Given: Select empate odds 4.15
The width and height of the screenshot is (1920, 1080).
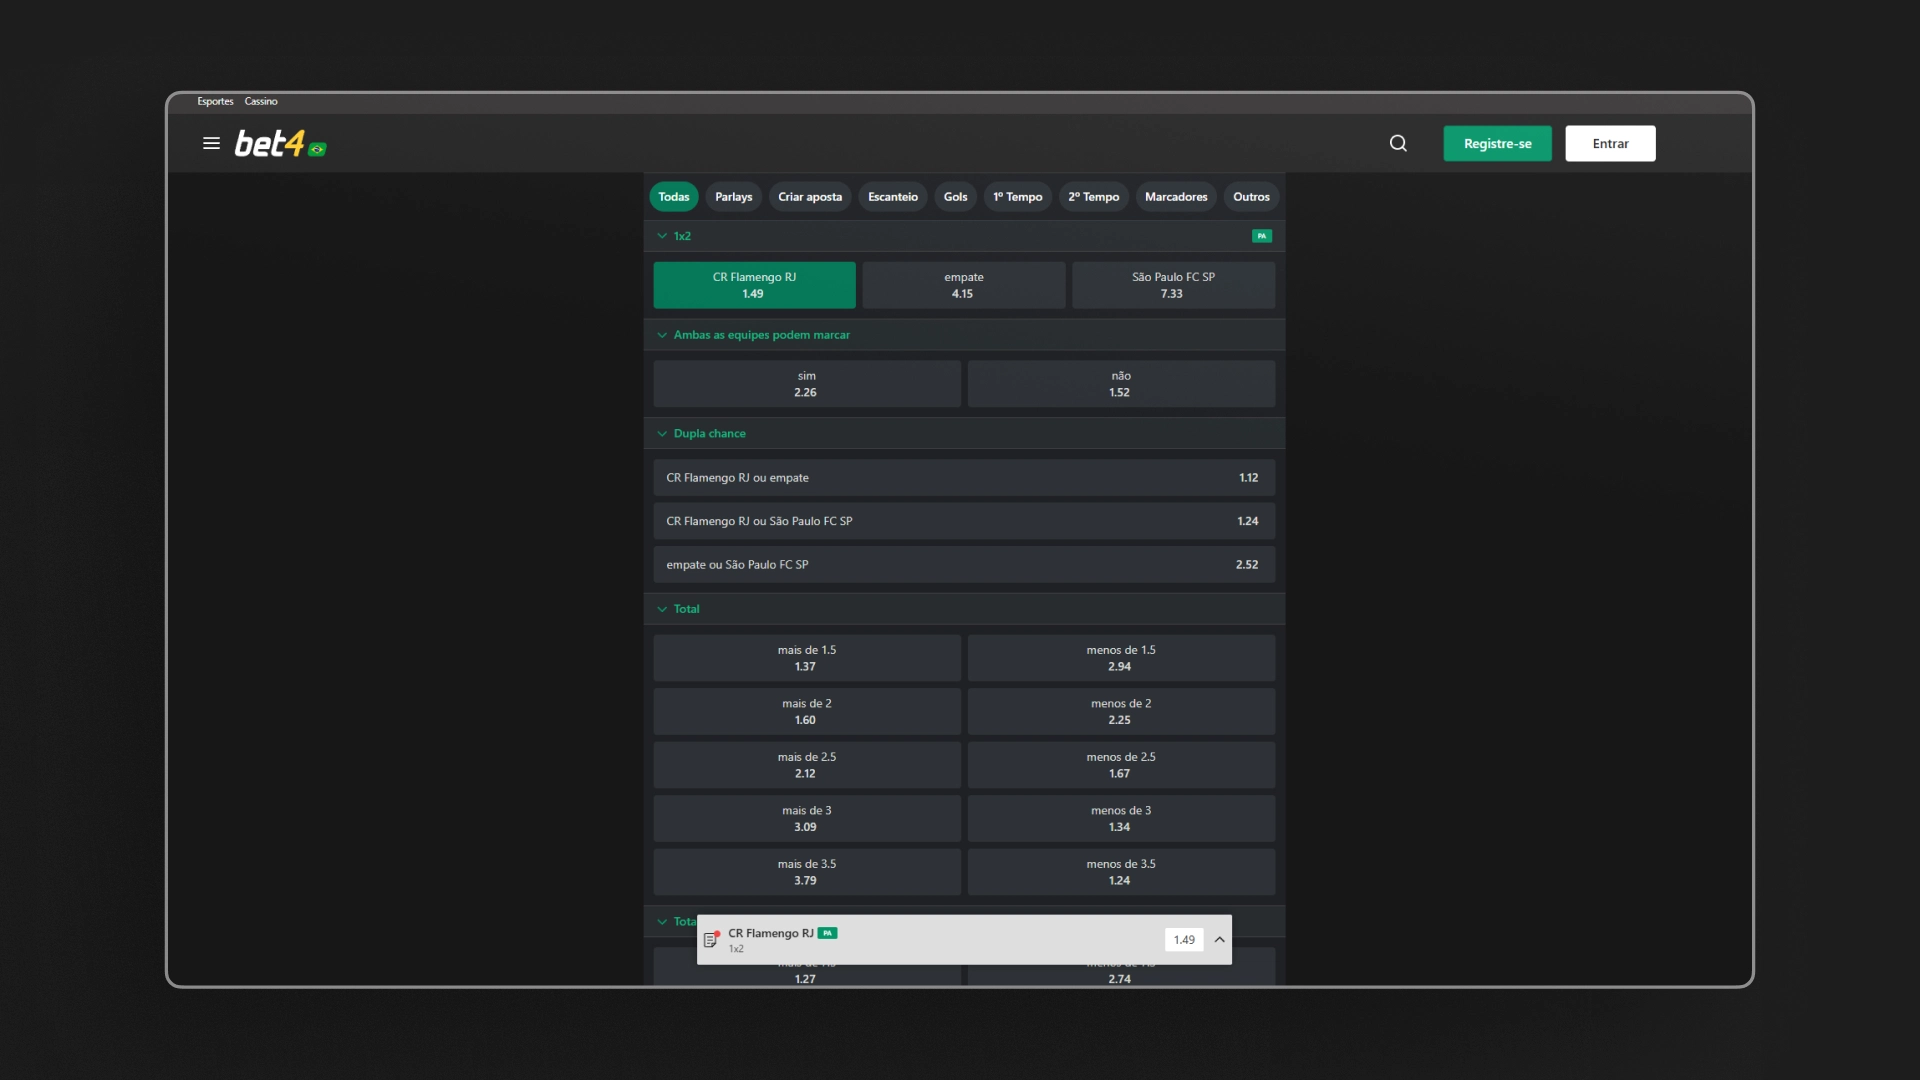Looking at the screenshot, I should (963, 285).
